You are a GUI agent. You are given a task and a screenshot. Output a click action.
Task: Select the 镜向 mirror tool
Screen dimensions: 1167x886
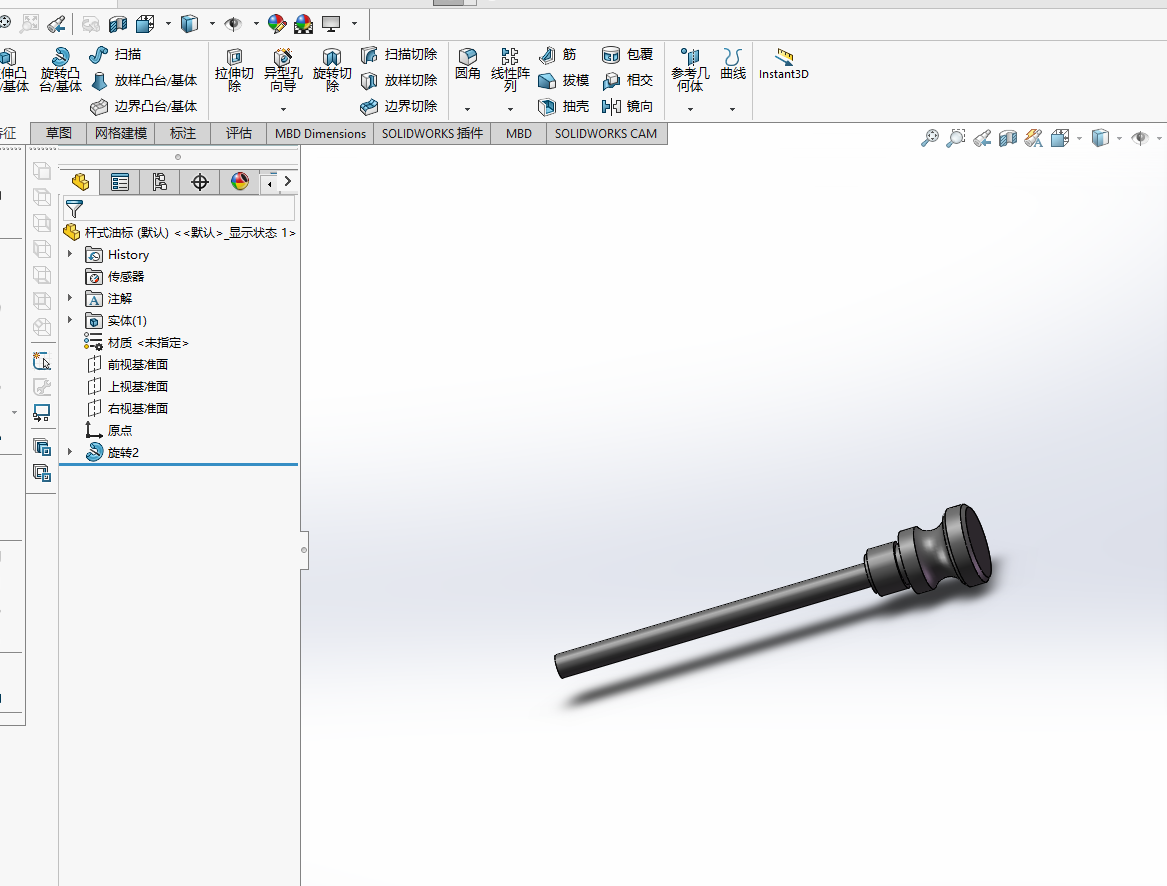point(627,106)
